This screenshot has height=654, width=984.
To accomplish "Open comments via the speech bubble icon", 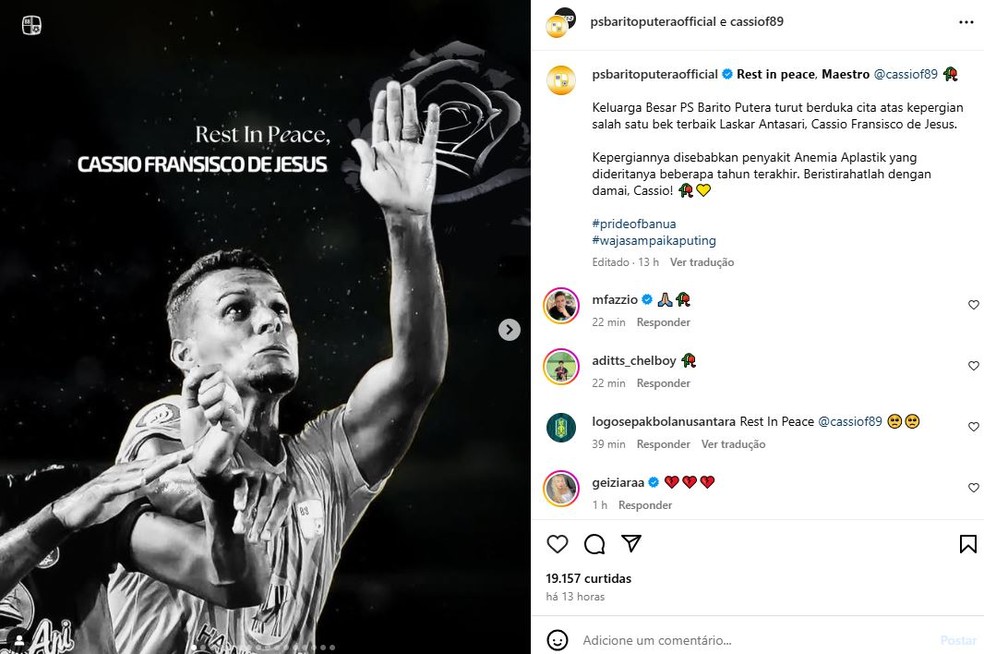I will (x=595, y=543).
